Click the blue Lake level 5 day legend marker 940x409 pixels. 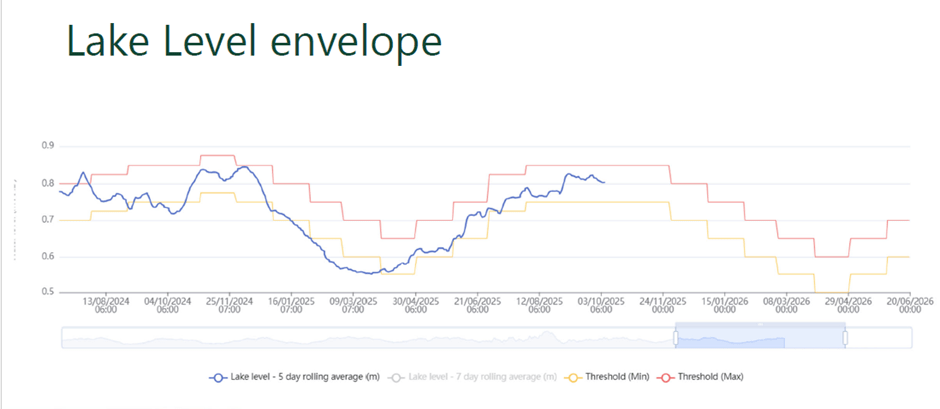click(x=219, y=377)
